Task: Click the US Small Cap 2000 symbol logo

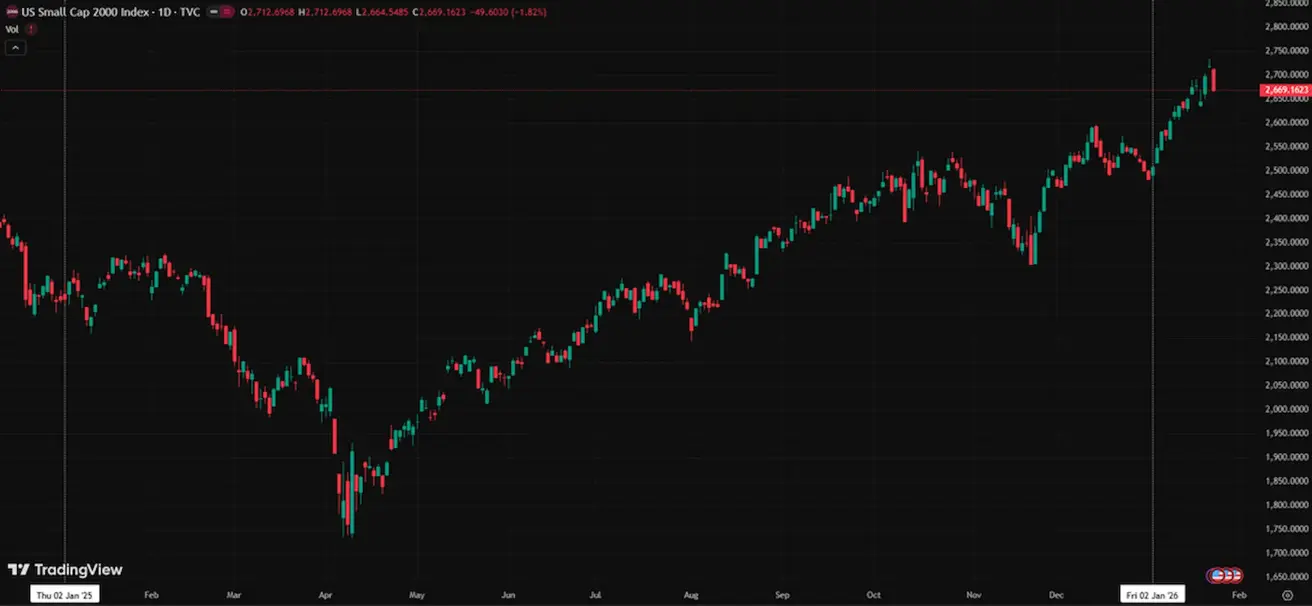Action: [x=11, y=12]
